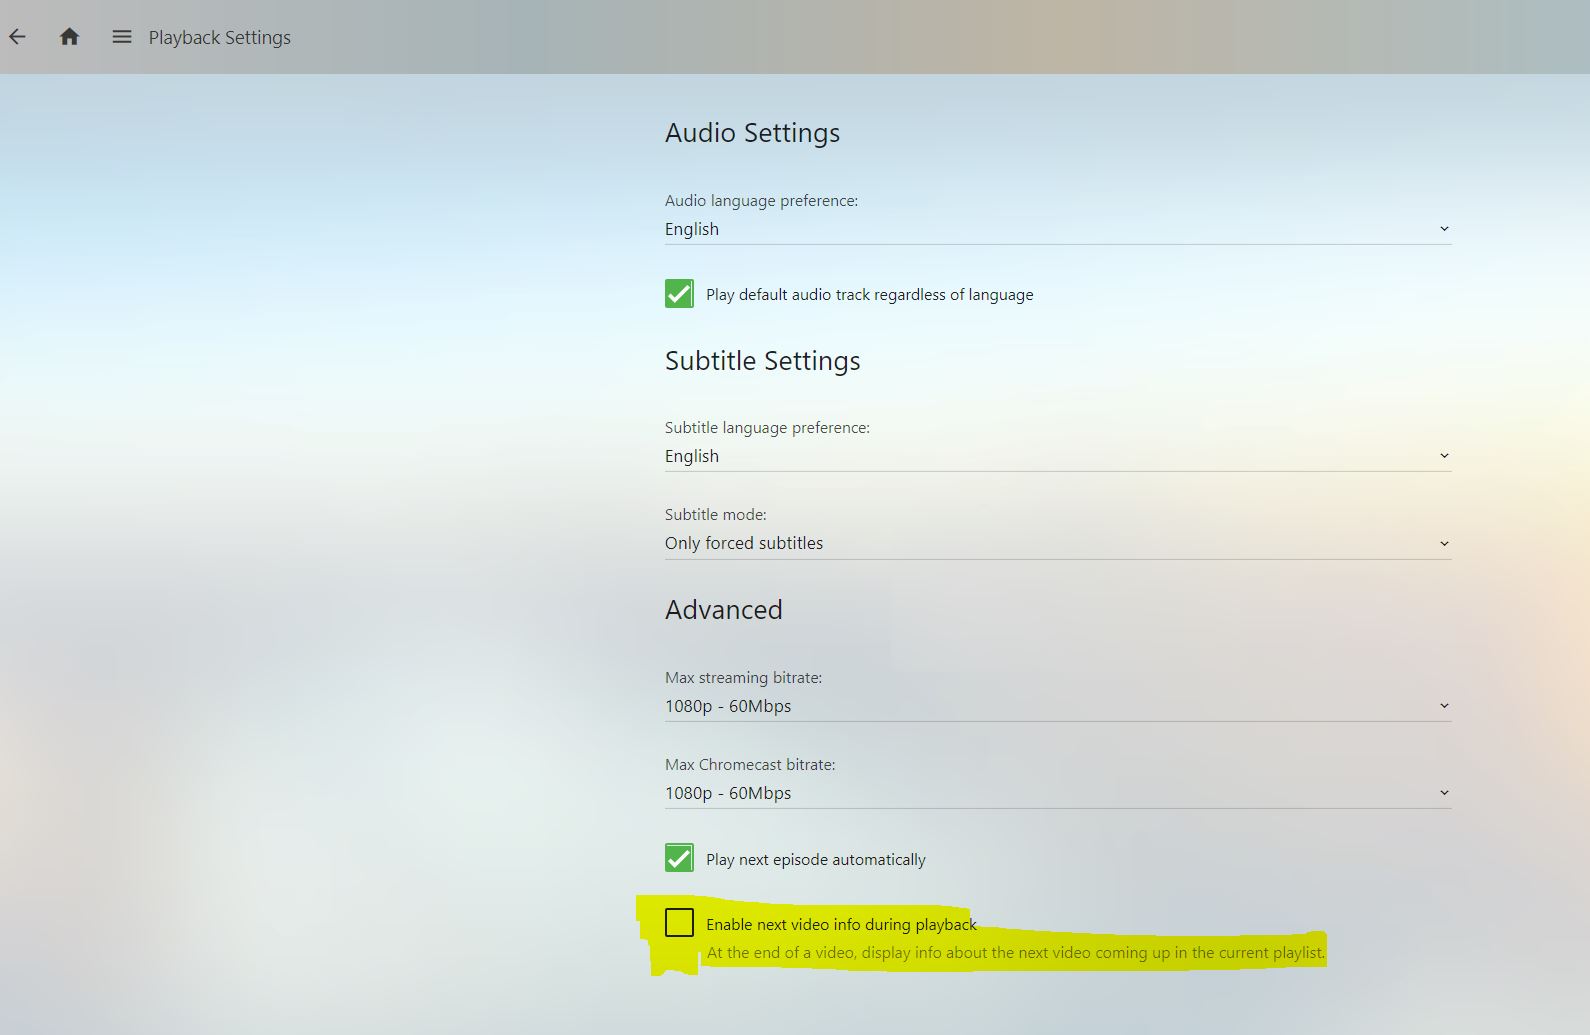The image size is (1590, 1035).
Task: Expand the Subtitle mode dropdown
Action: point(1058,543)
